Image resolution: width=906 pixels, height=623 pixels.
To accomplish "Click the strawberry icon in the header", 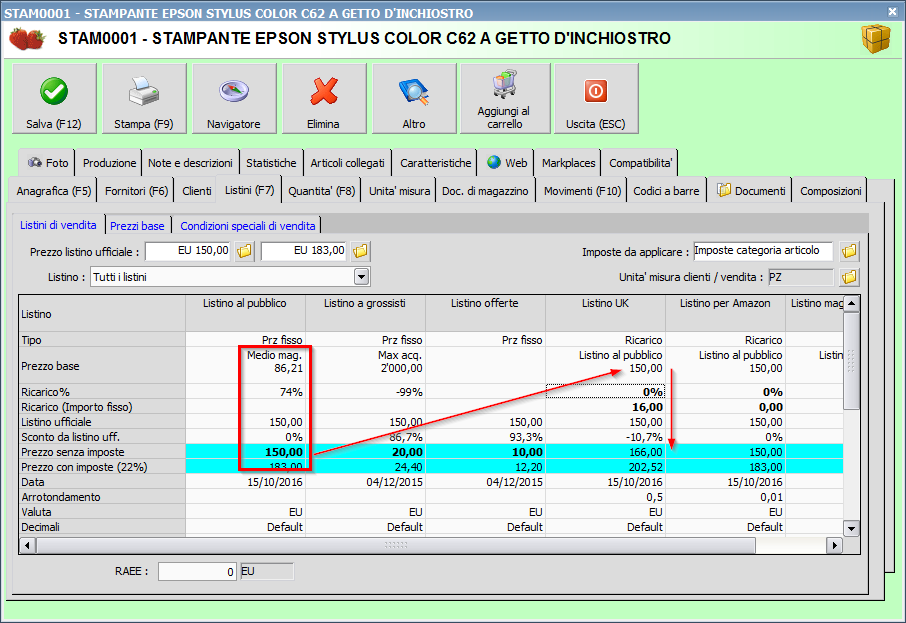I will [x=27, y=39].
